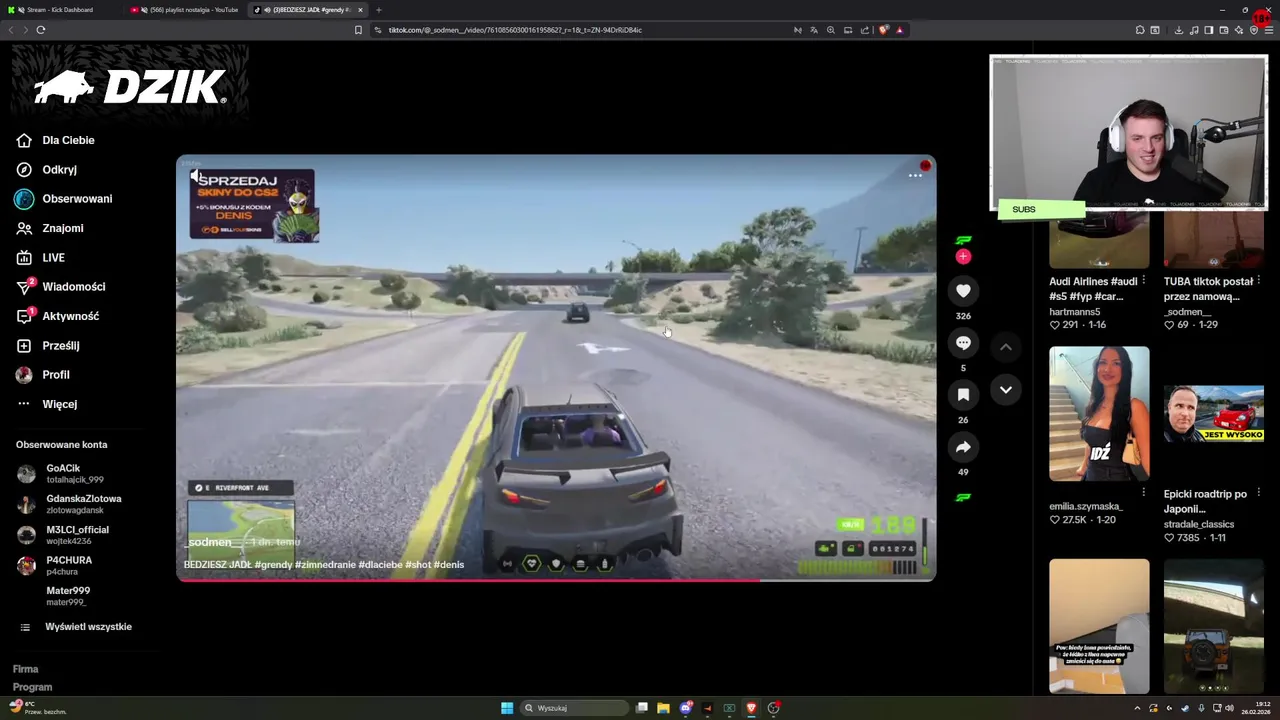
Task: Open the Brave wallet icon
Action: 1224,30
